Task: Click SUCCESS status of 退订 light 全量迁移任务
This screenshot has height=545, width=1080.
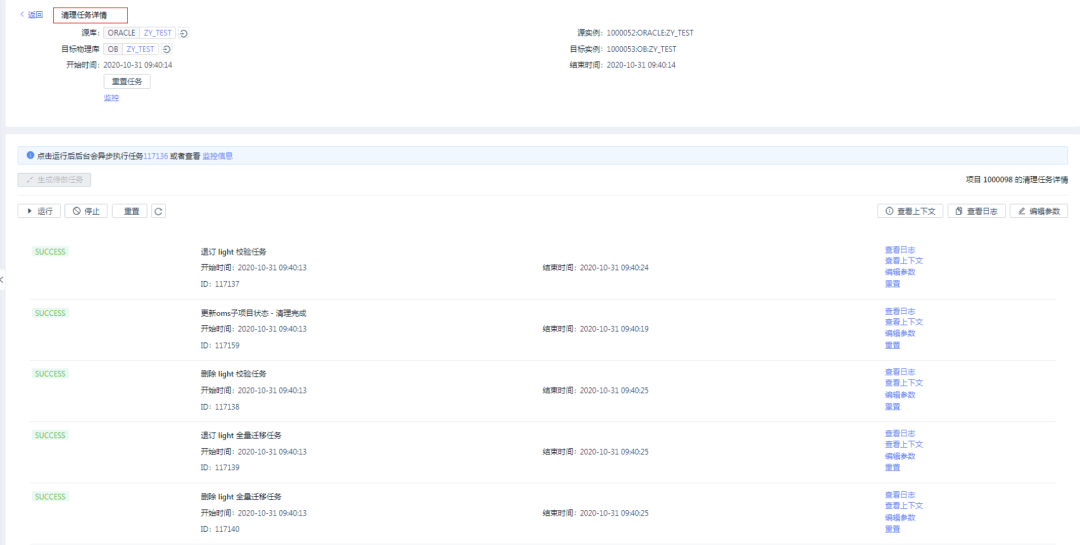Action: point(50,435)
